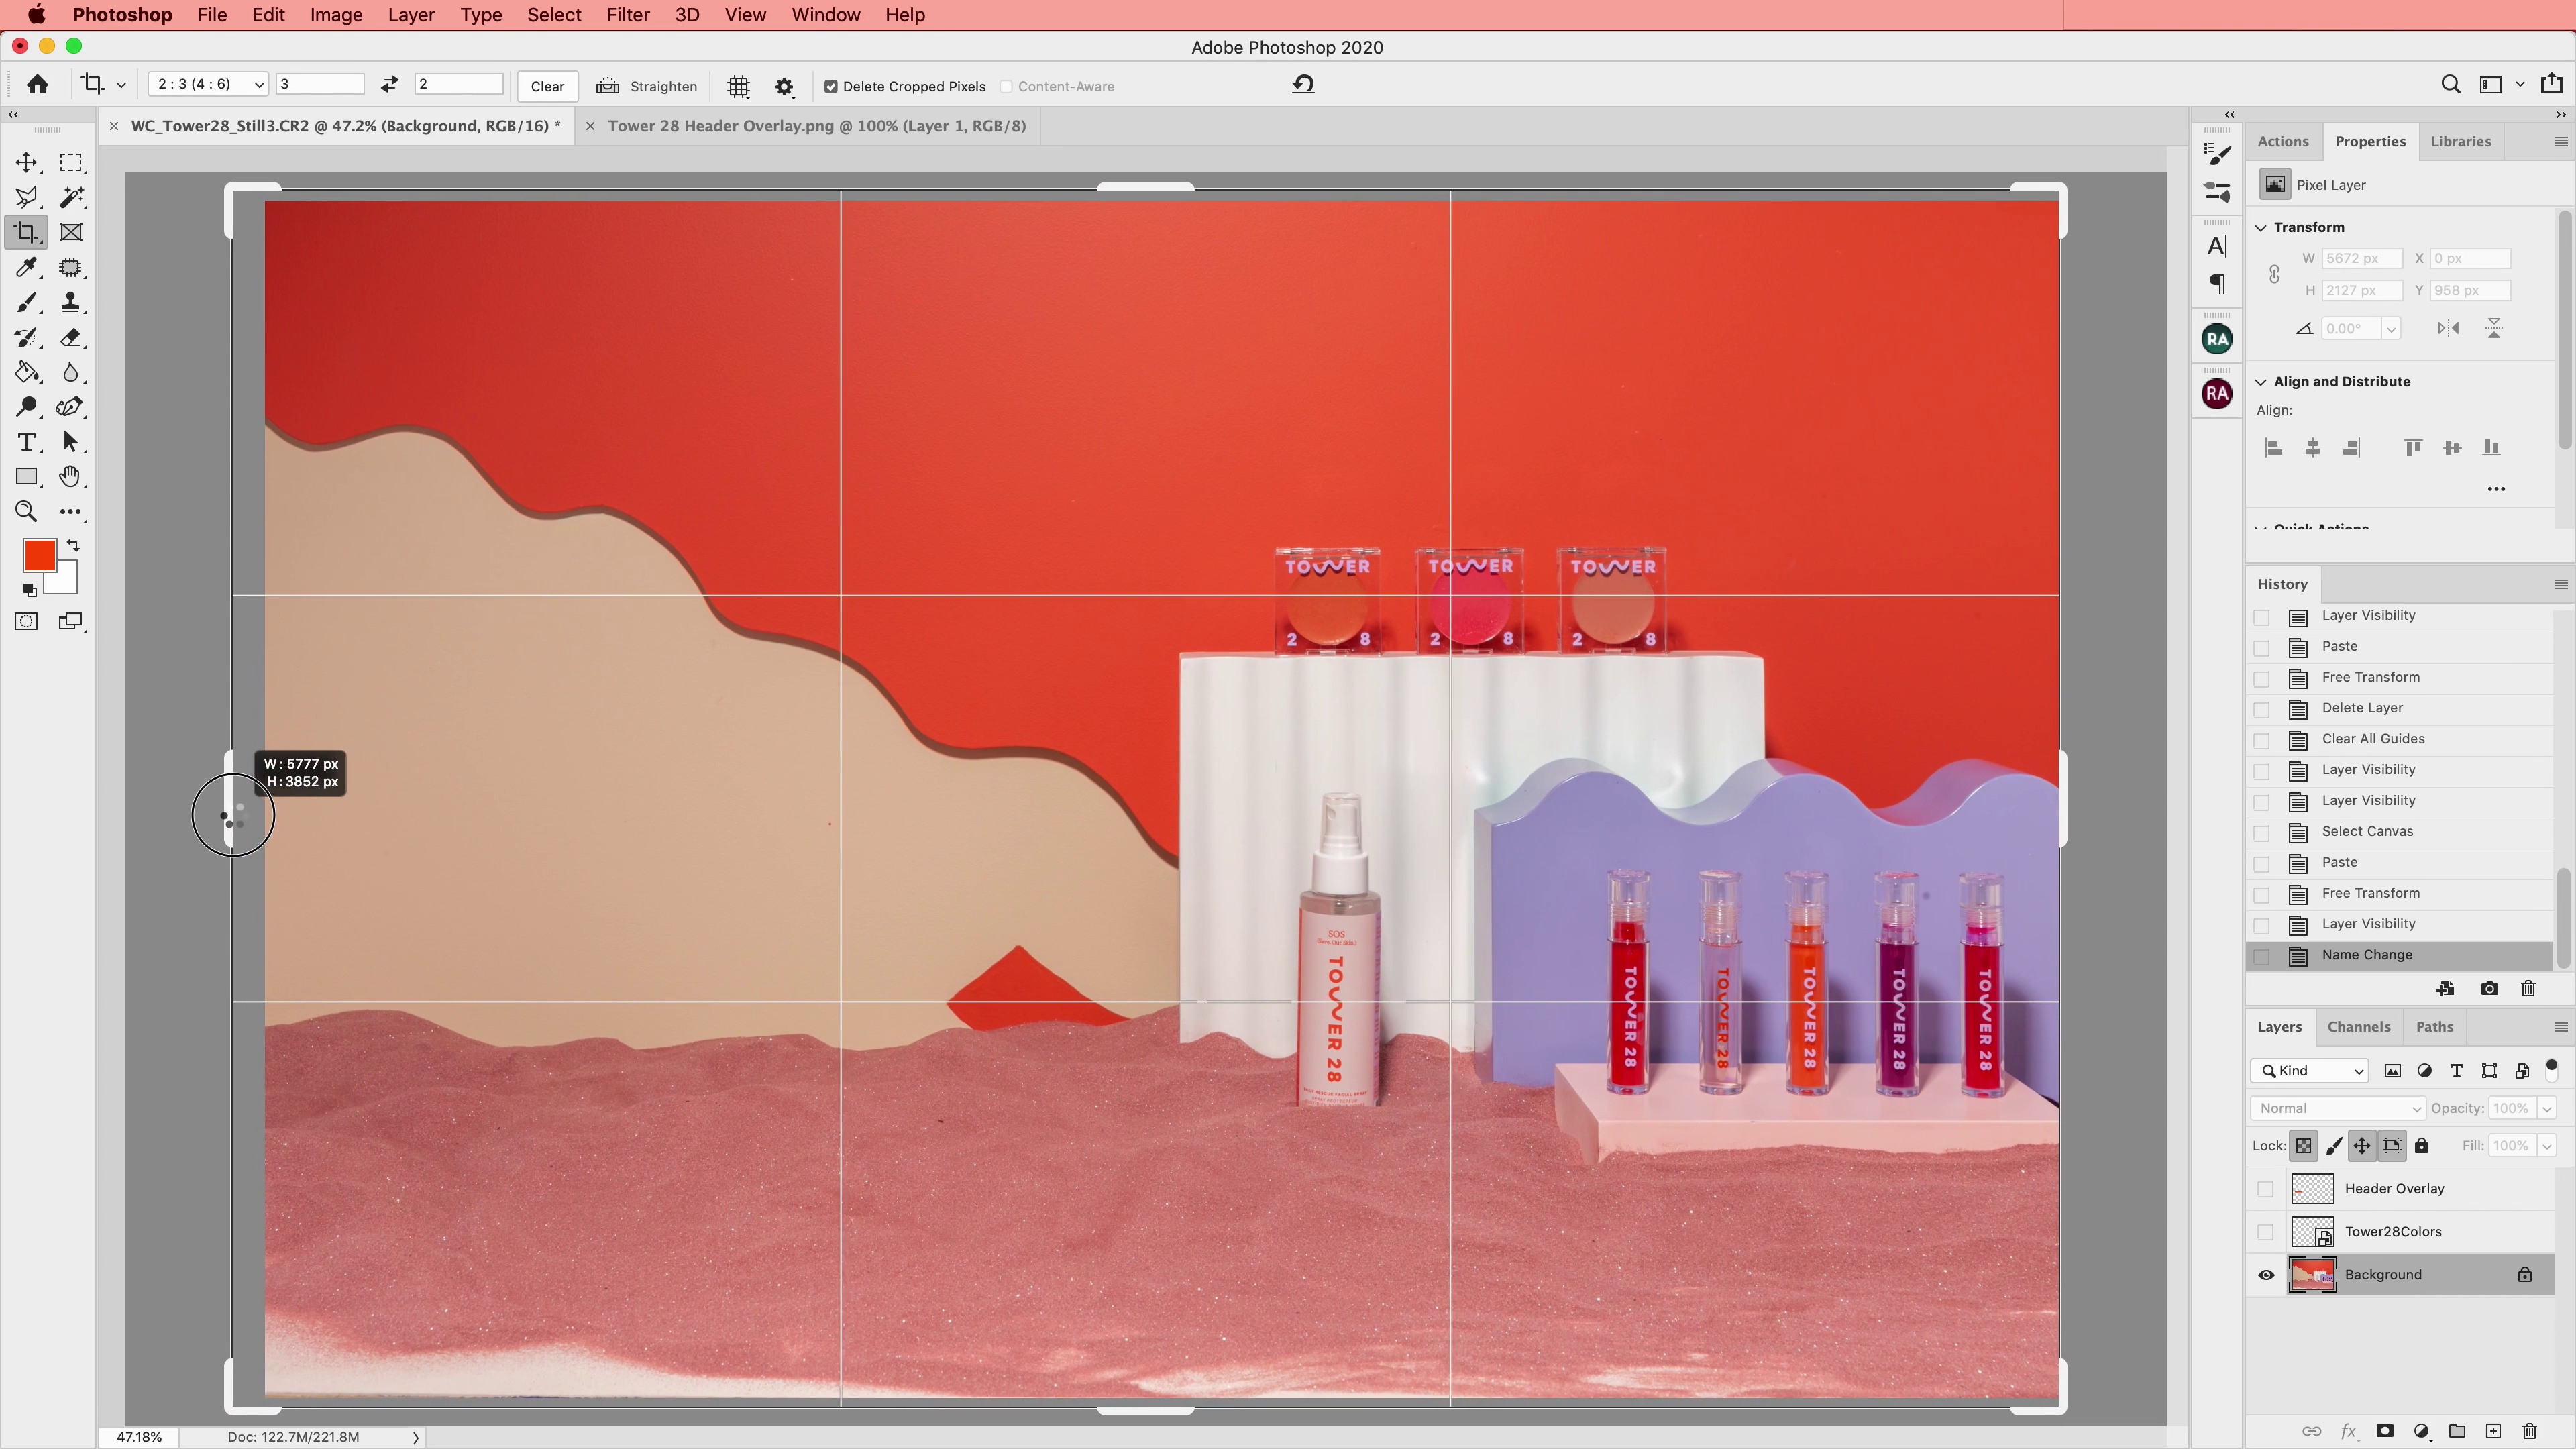
Task: Select the Zoom tool
Action: pos(26,512)
